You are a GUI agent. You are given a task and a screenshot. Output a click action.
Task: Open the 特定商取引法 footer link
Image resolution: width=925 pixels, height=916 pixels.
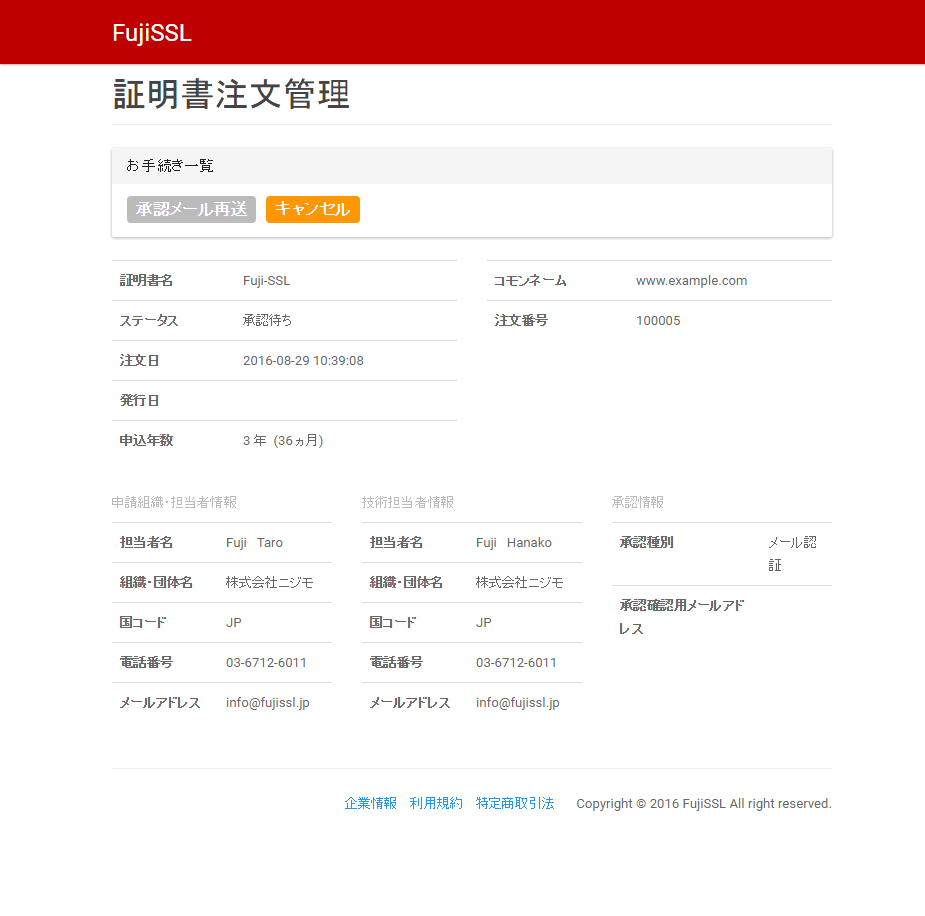point(515,803)
